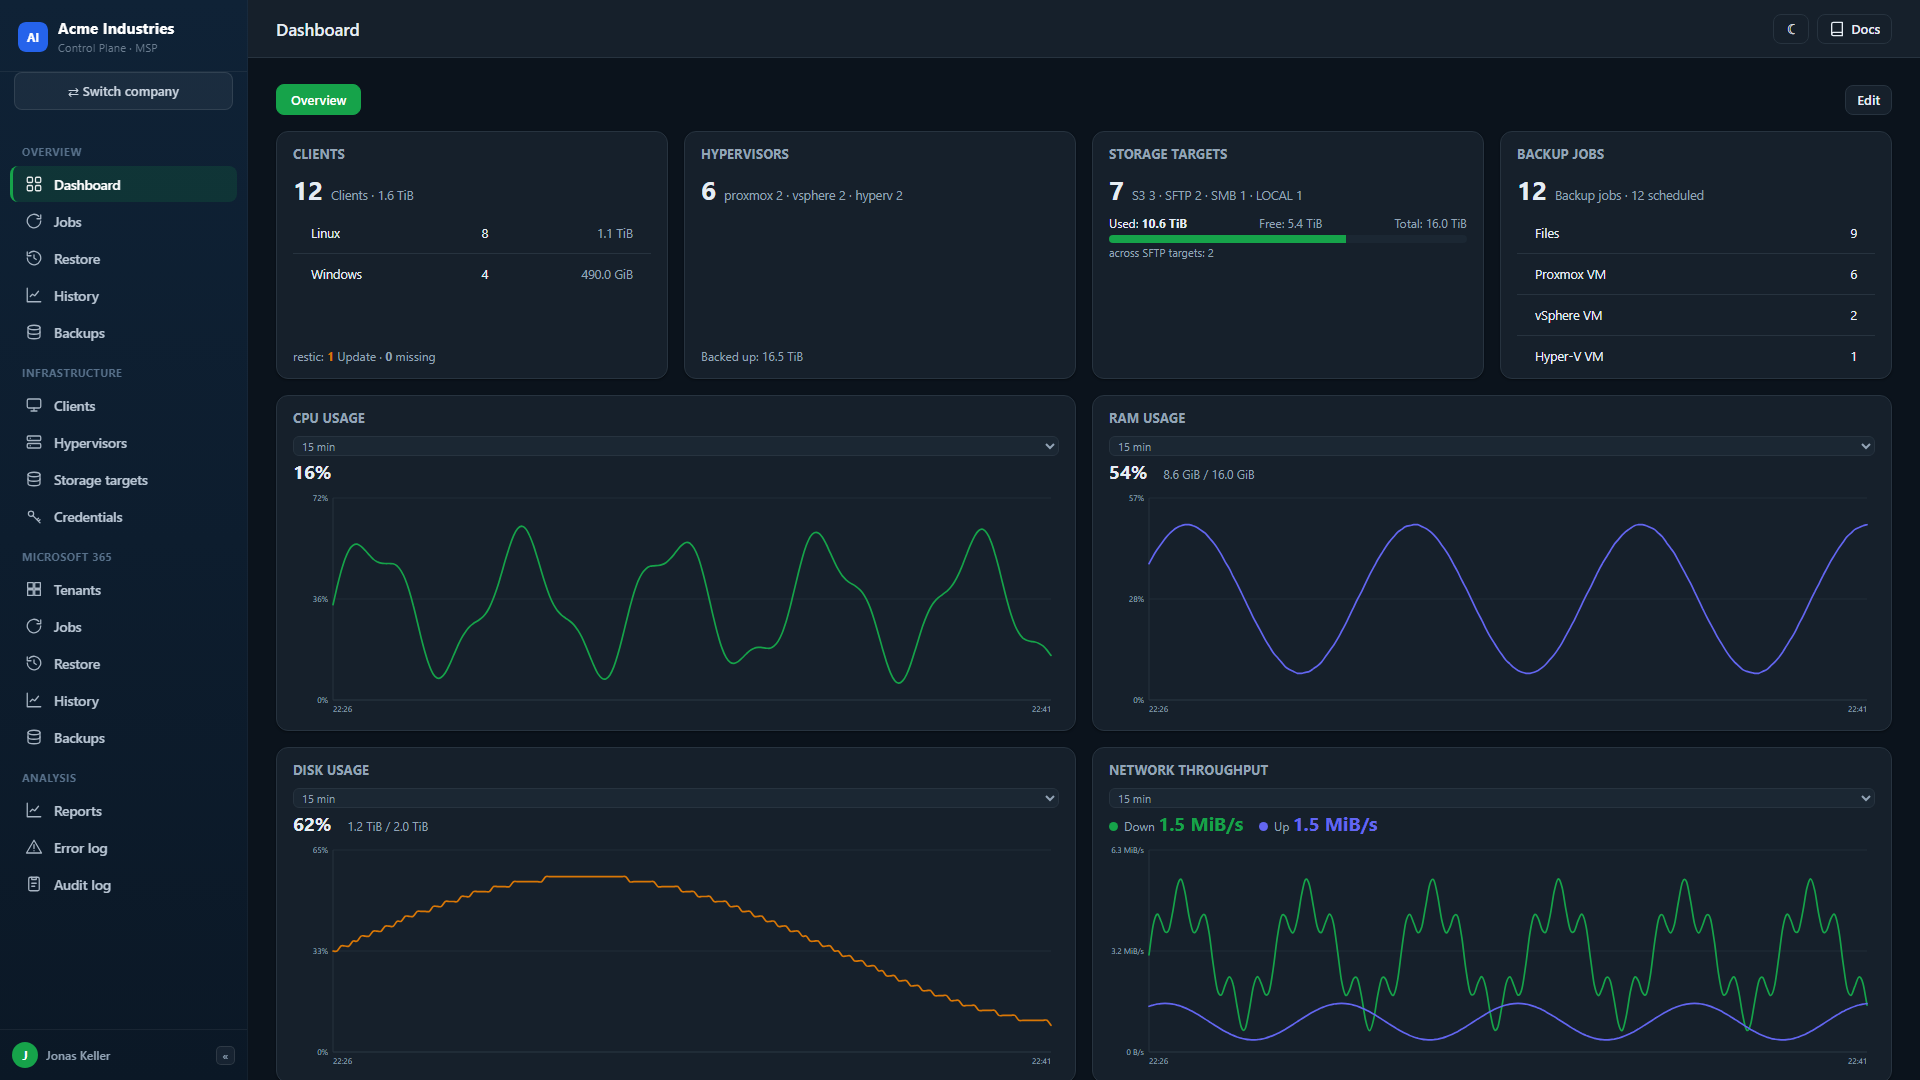Click the Microsoft 365 Jobs icon
1920x1080 pixels.
tap(34, 627)
